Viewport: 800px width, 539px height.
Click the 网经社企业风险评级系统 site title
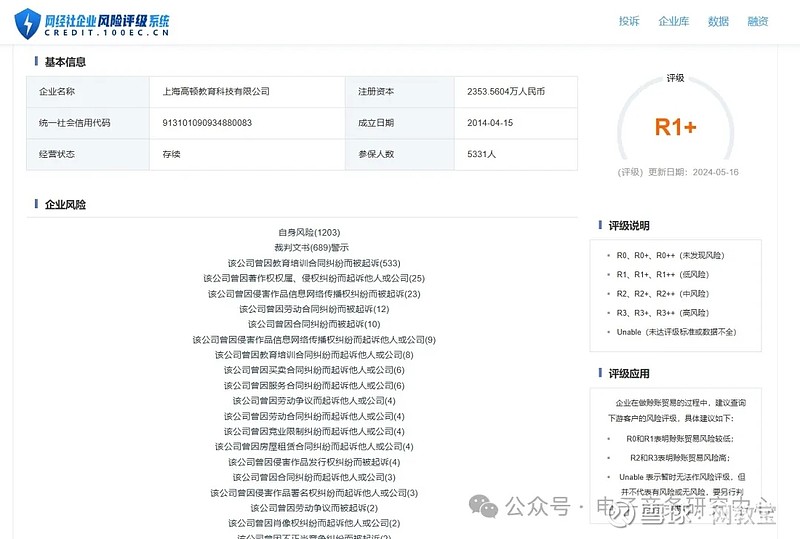coord(107,21)
